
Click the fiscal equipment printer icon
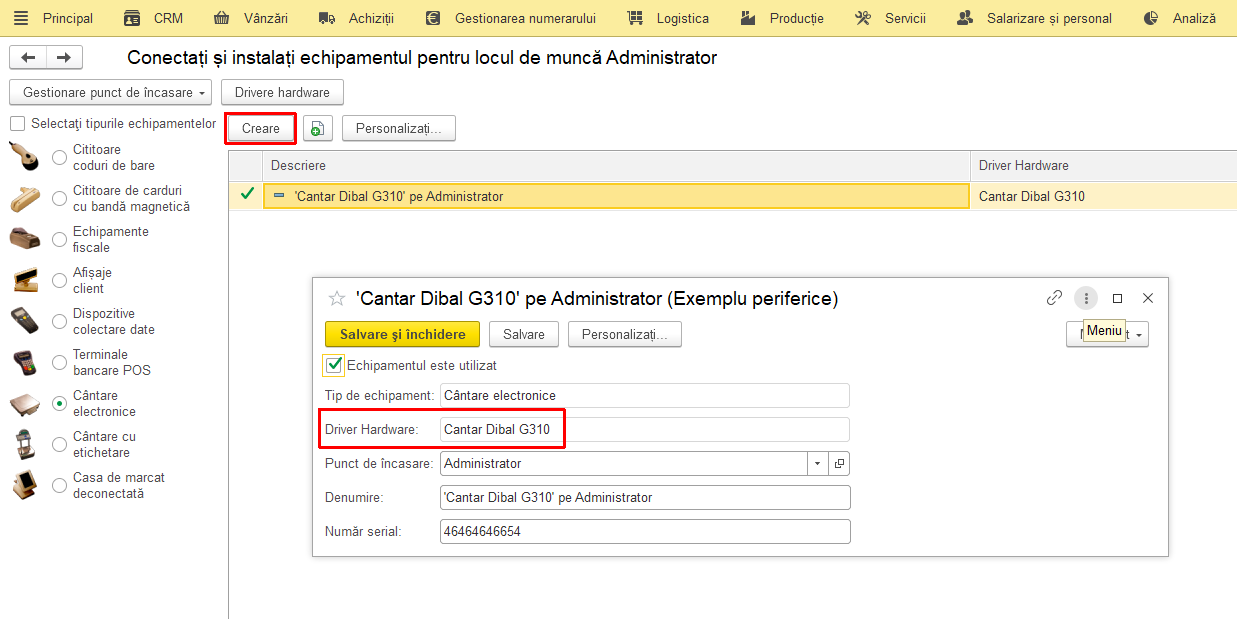pyautogui.click(x=24, y=240)
